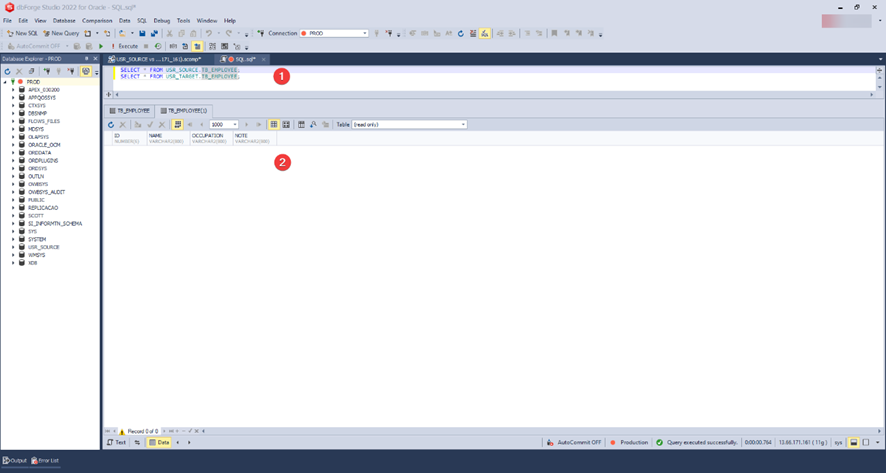
Task: Switch to card view in results toolbar
Action: click(x=286, y=124)
